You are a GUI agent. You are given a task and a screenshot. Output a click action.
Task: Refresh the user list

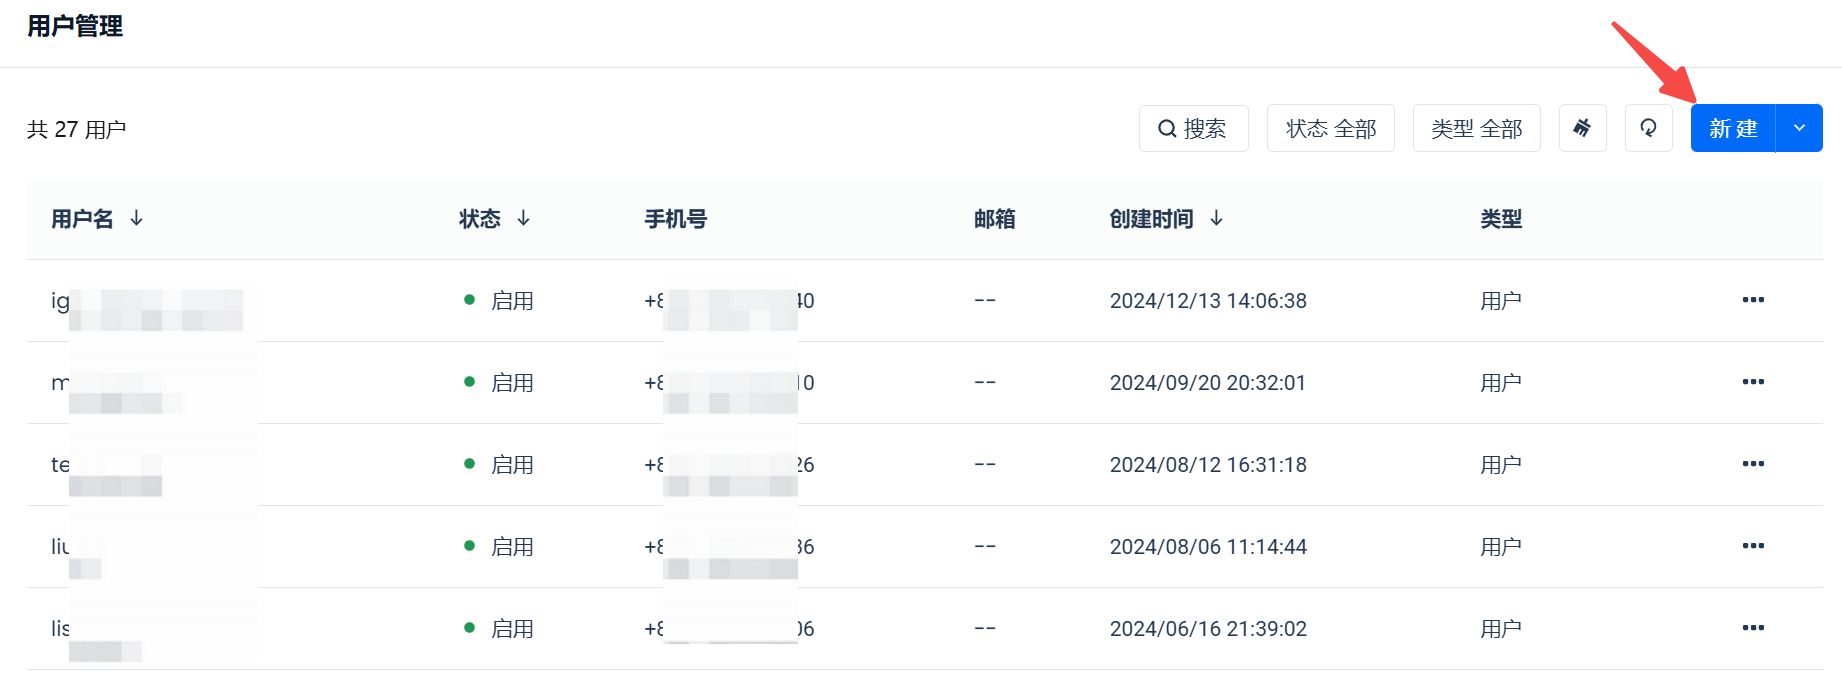click(1648, 128)
